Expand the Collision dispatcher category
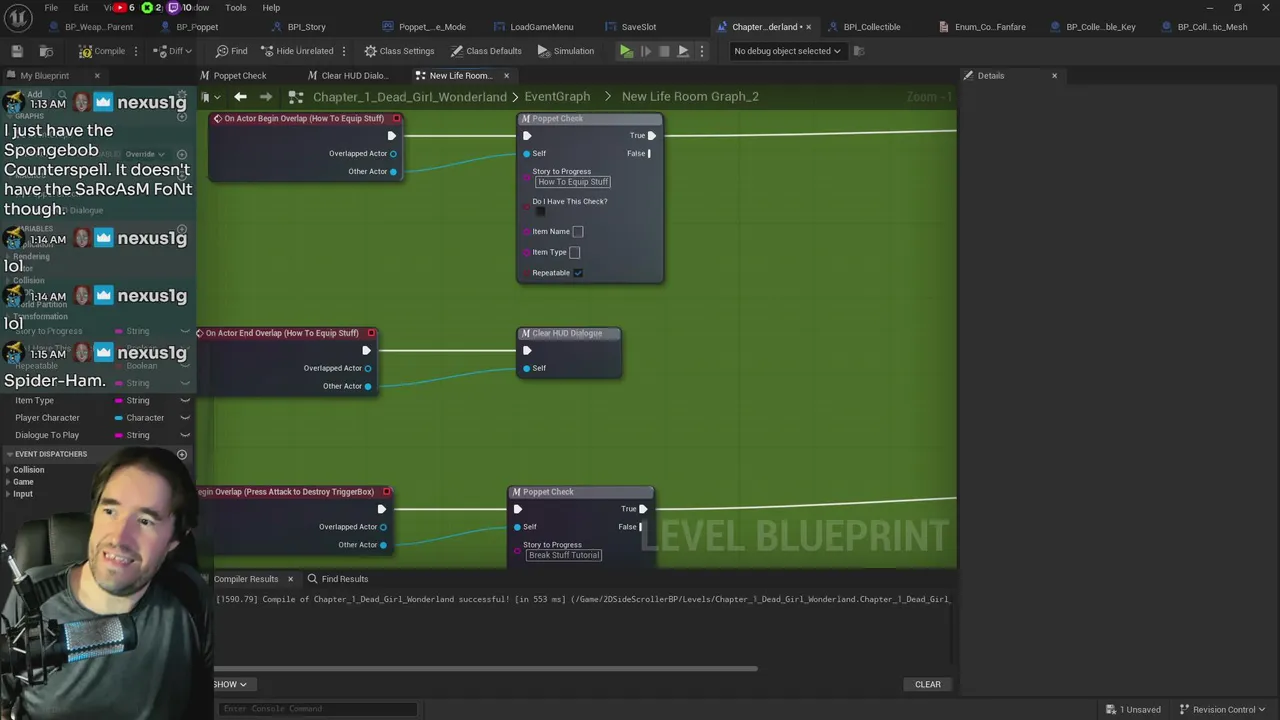The height and width of the screenshot is (720, 1280). tap(9, 470)
